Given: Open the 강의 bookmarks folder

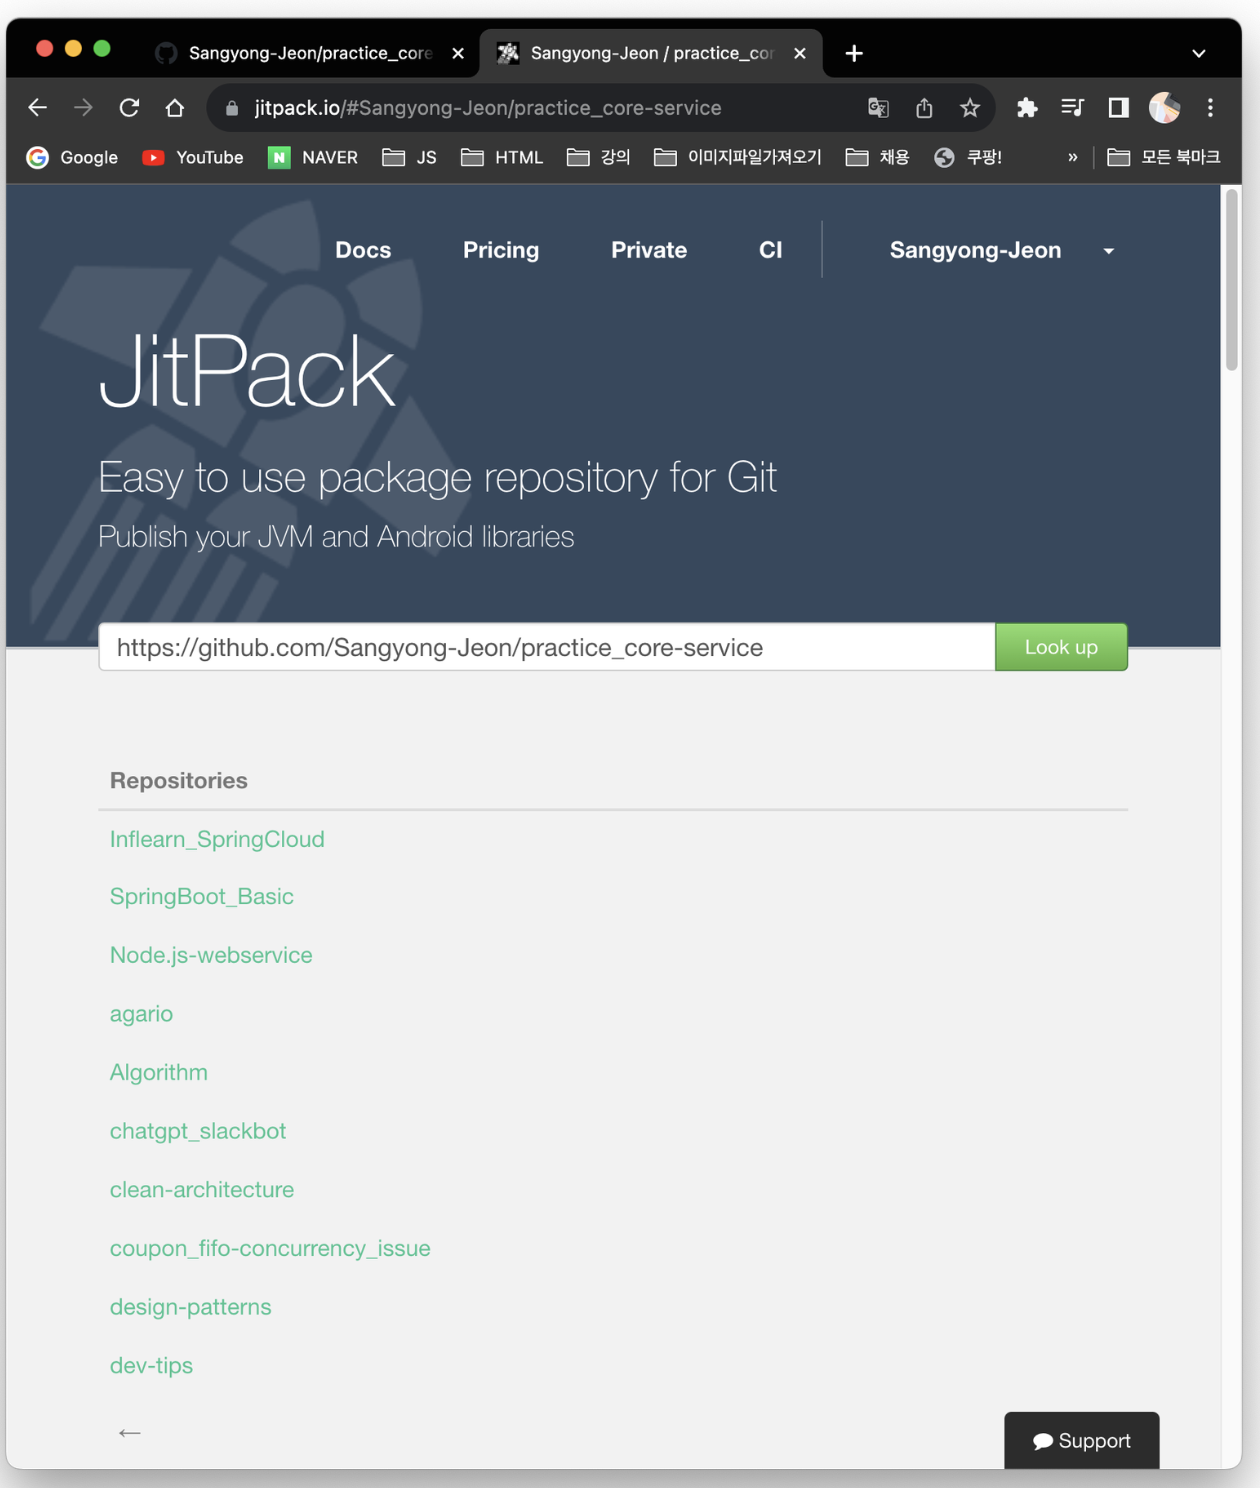Looking at the screenshot, I should coord(598,158).
